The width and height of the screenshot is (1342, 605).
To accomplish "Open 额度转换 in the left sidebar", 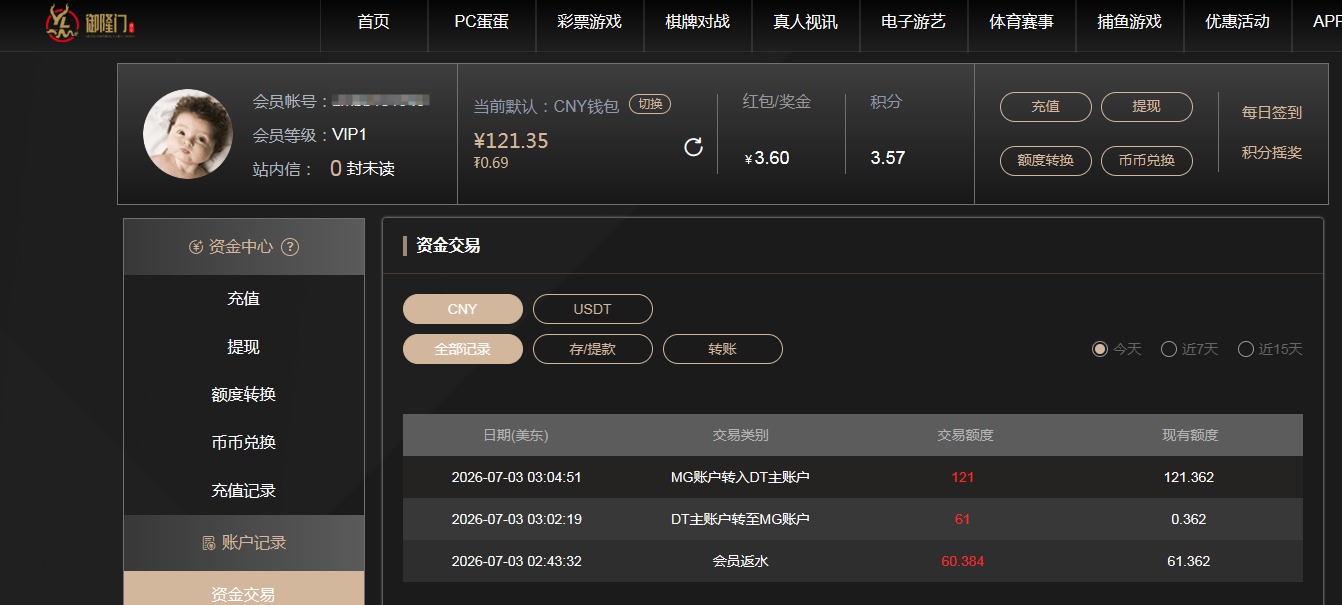I will (244, 395).
